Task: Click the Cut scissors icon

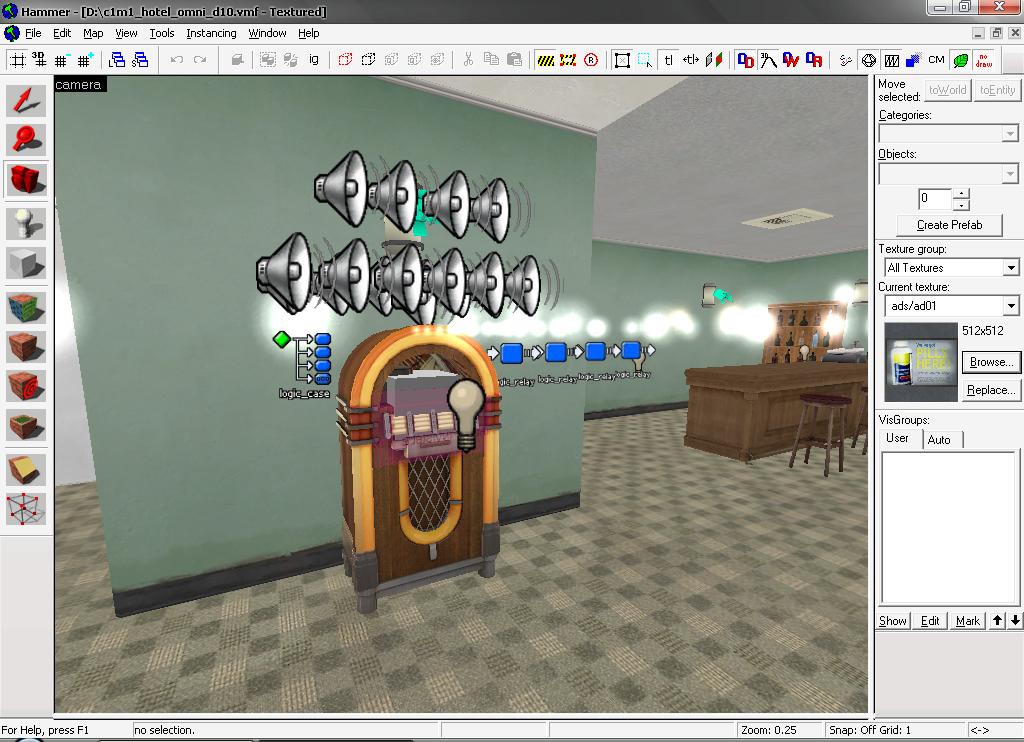Action: click(468, 60)
